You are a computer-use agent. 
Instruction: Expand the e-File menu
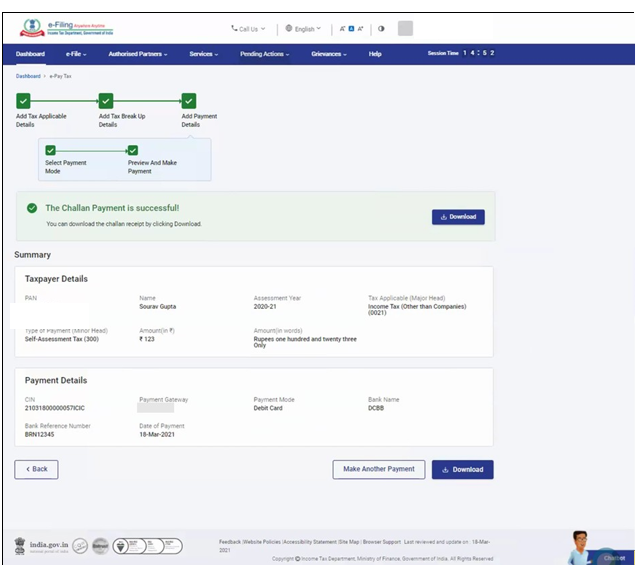76,54
